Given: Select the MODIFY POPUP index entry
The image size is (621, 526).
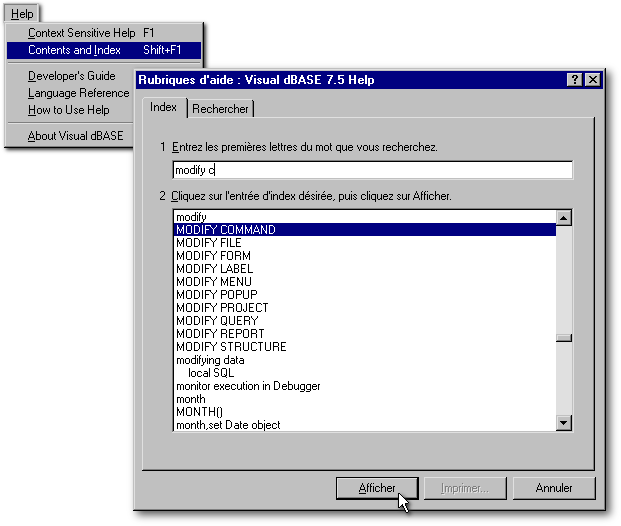Looking at the screenshot, I should click(x=365, y=295).
